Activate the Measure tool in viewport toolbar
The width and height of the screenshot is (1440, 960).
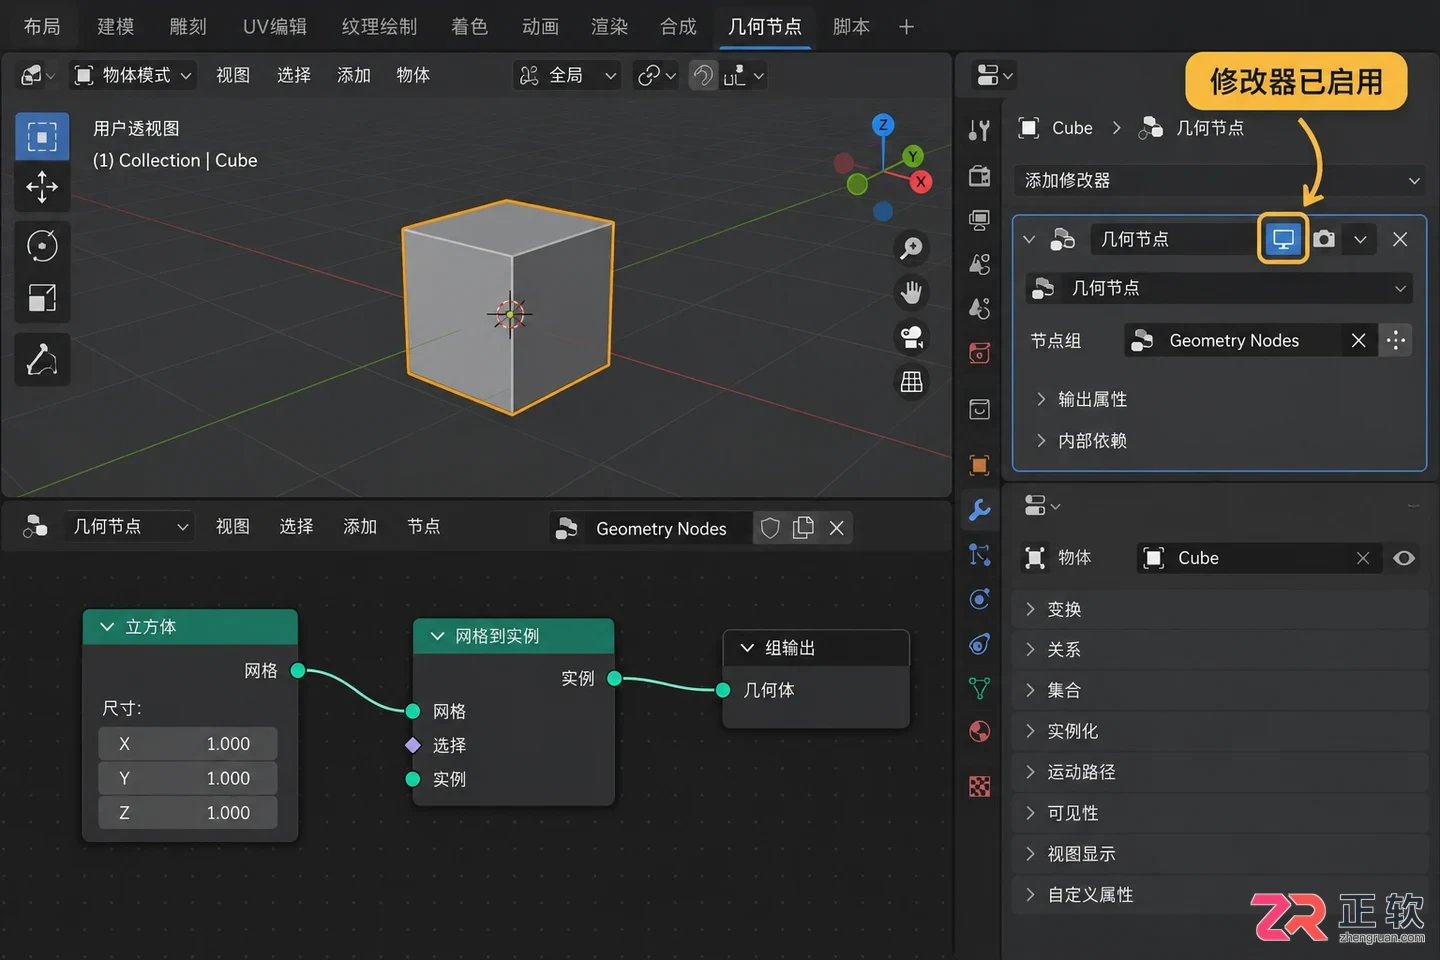[42, 359]
